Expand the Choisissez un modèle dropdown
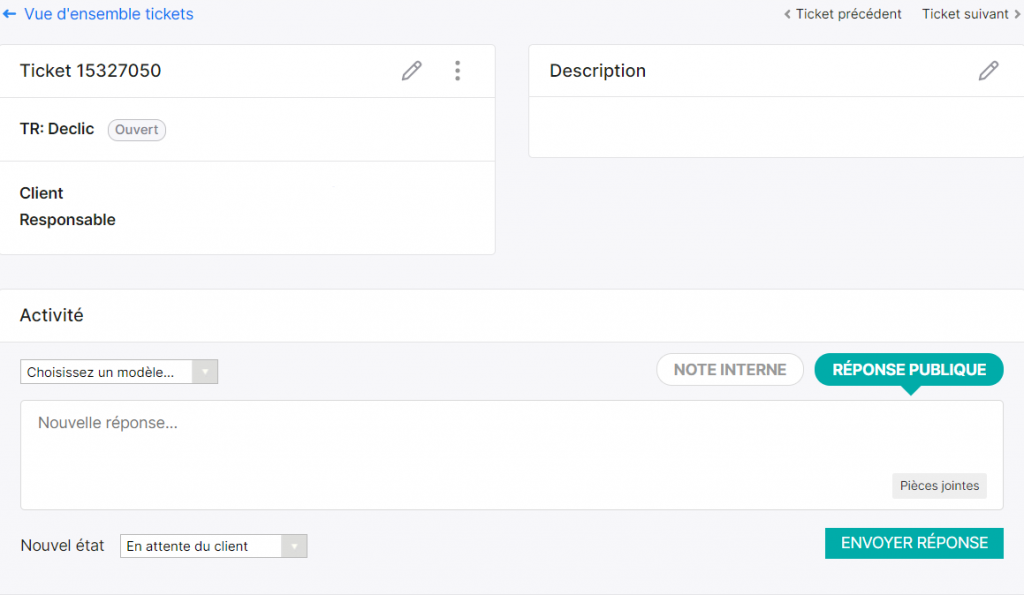Viewport: 1024px width, 595px height. pos(119,372)
